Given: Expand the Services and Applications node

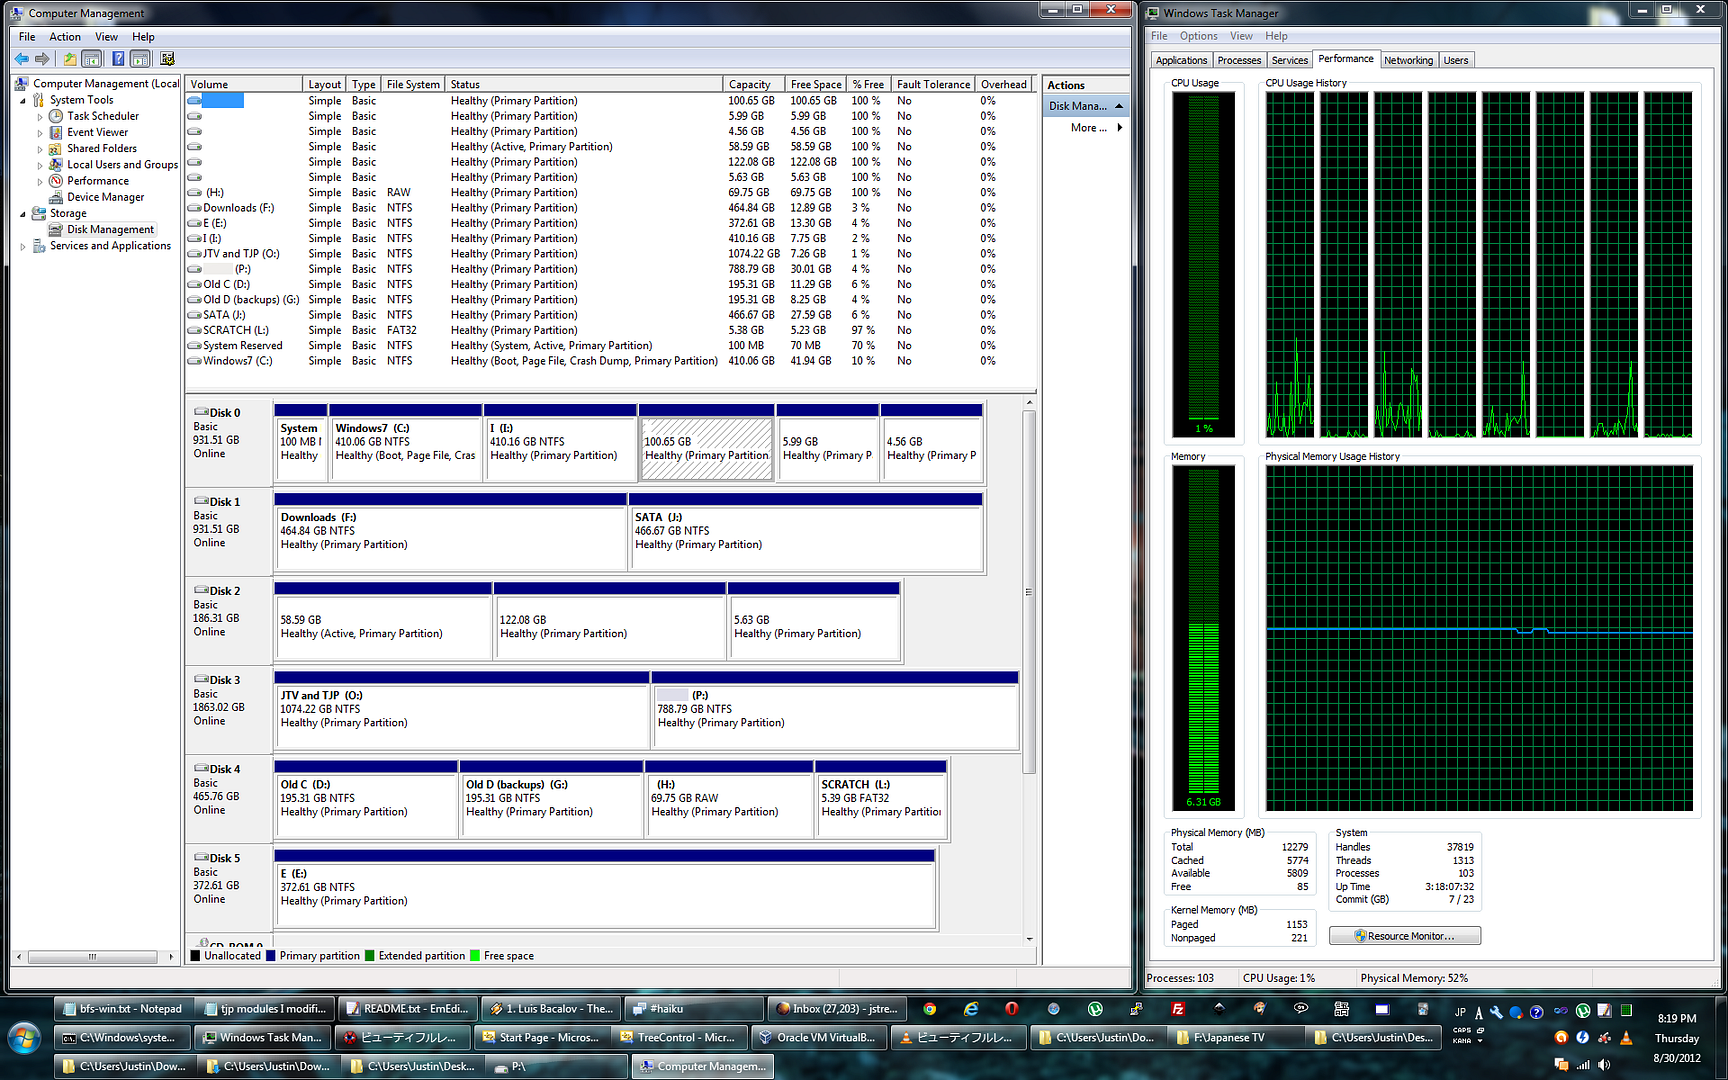Looking at the screenshot, I should 23,246.
